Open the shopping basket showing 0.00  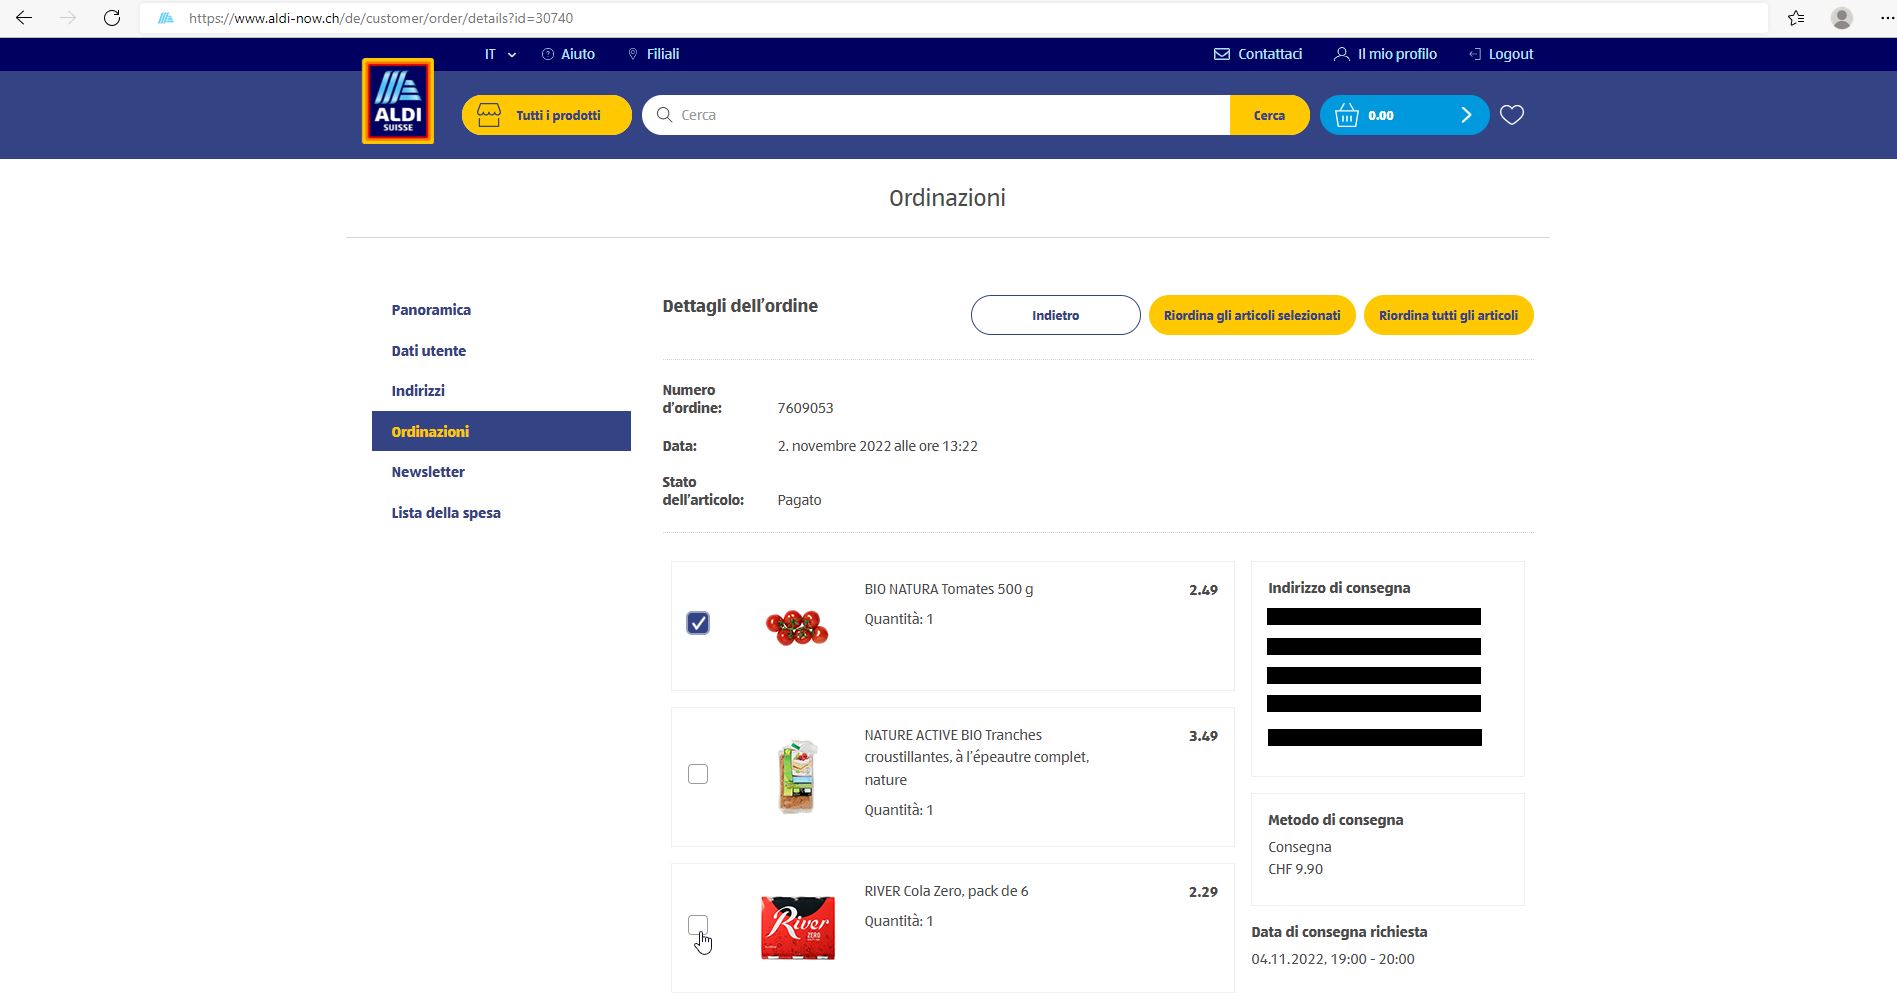click(1404, 115)
